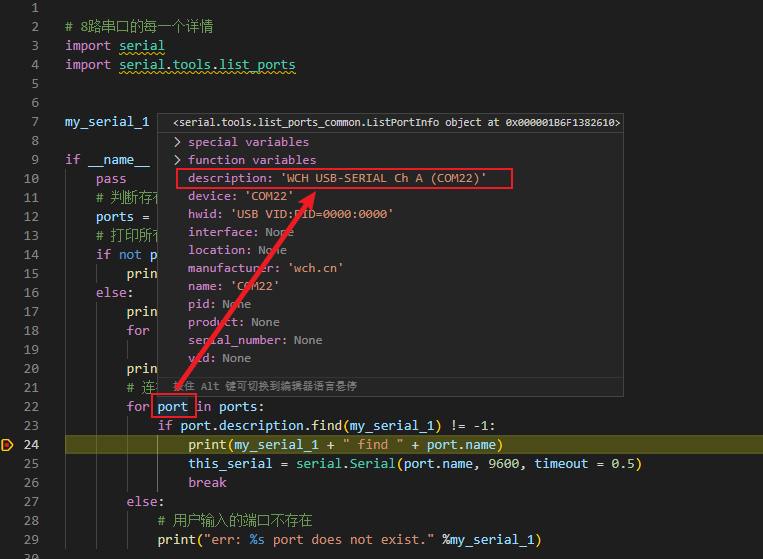Click the debug execution arrow at line 24
This screenshot has height=559, width=763.
pos(9,445)
